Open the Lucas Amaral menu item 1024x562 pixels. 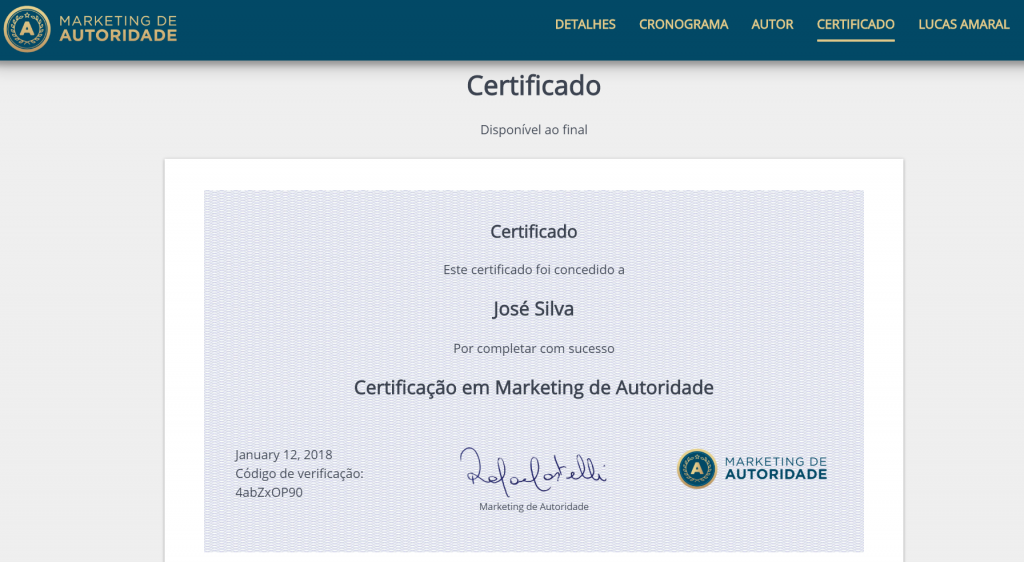(963, 25)
